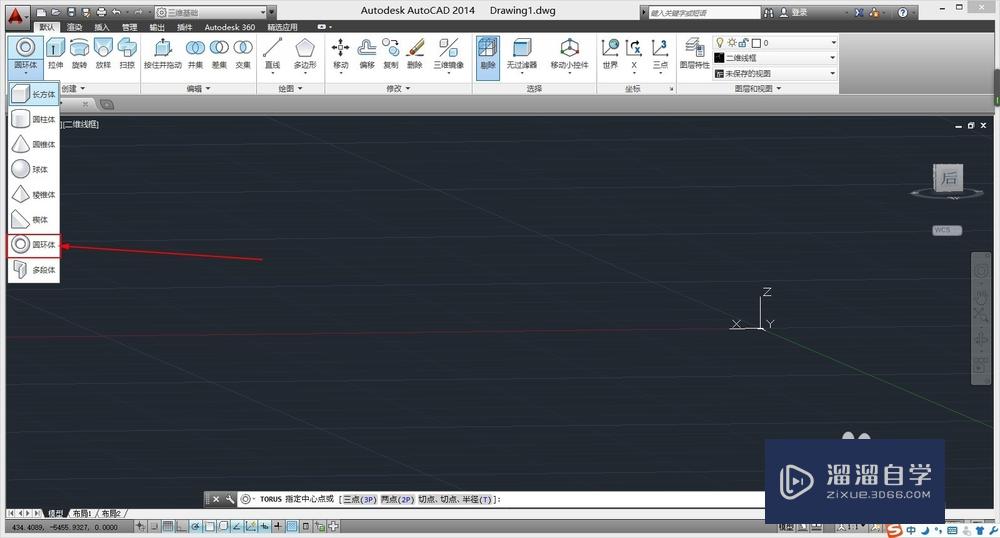Click the Open file folder icon
Screen dimensions: 1000x538
pos(56,12)
